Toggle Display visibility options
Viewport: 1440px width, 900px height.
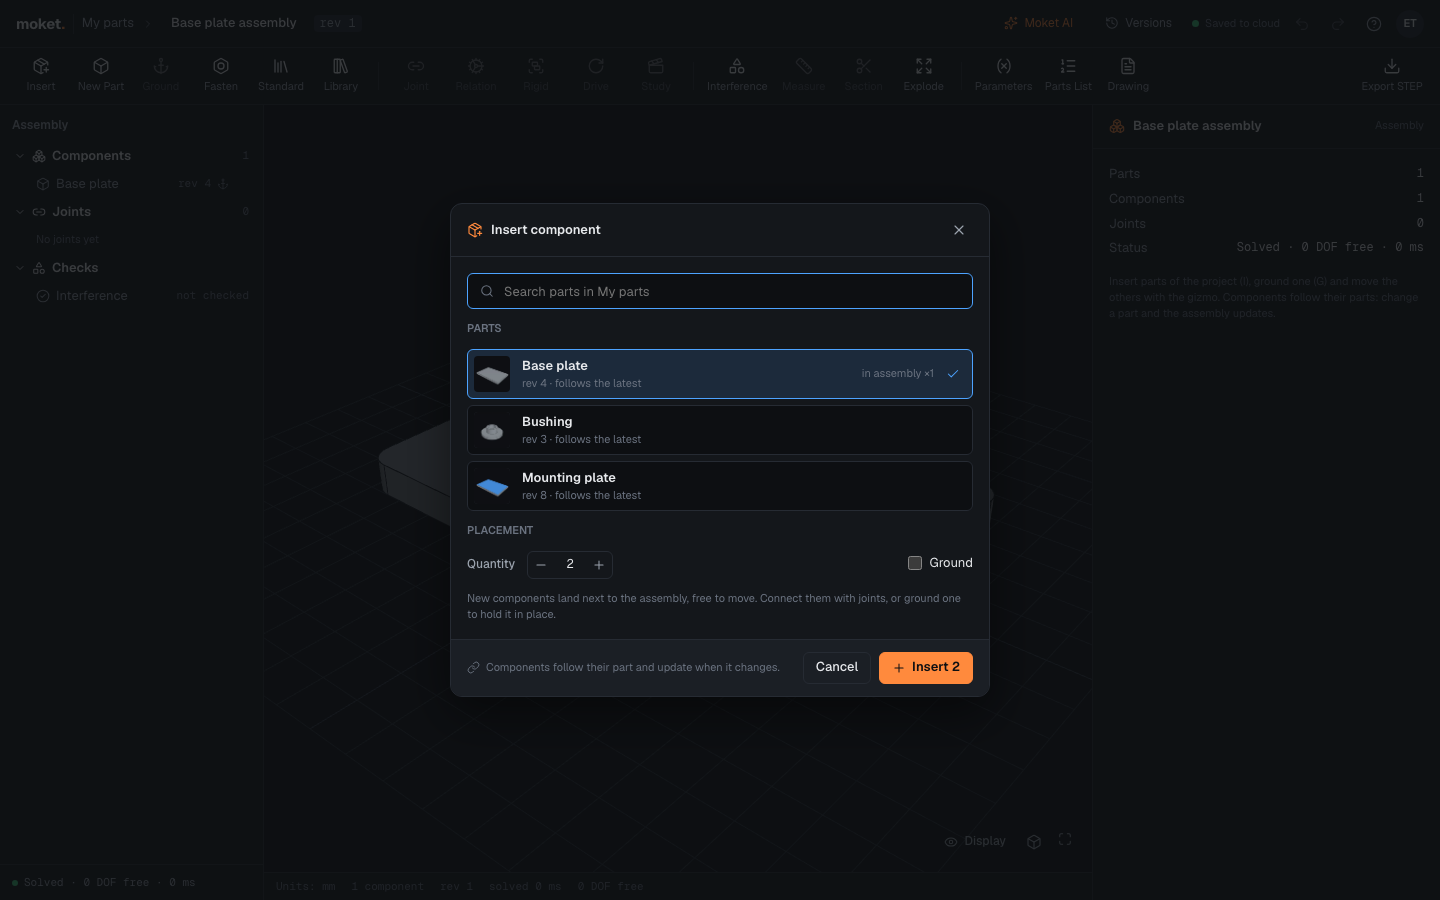(x=975, y=841)
